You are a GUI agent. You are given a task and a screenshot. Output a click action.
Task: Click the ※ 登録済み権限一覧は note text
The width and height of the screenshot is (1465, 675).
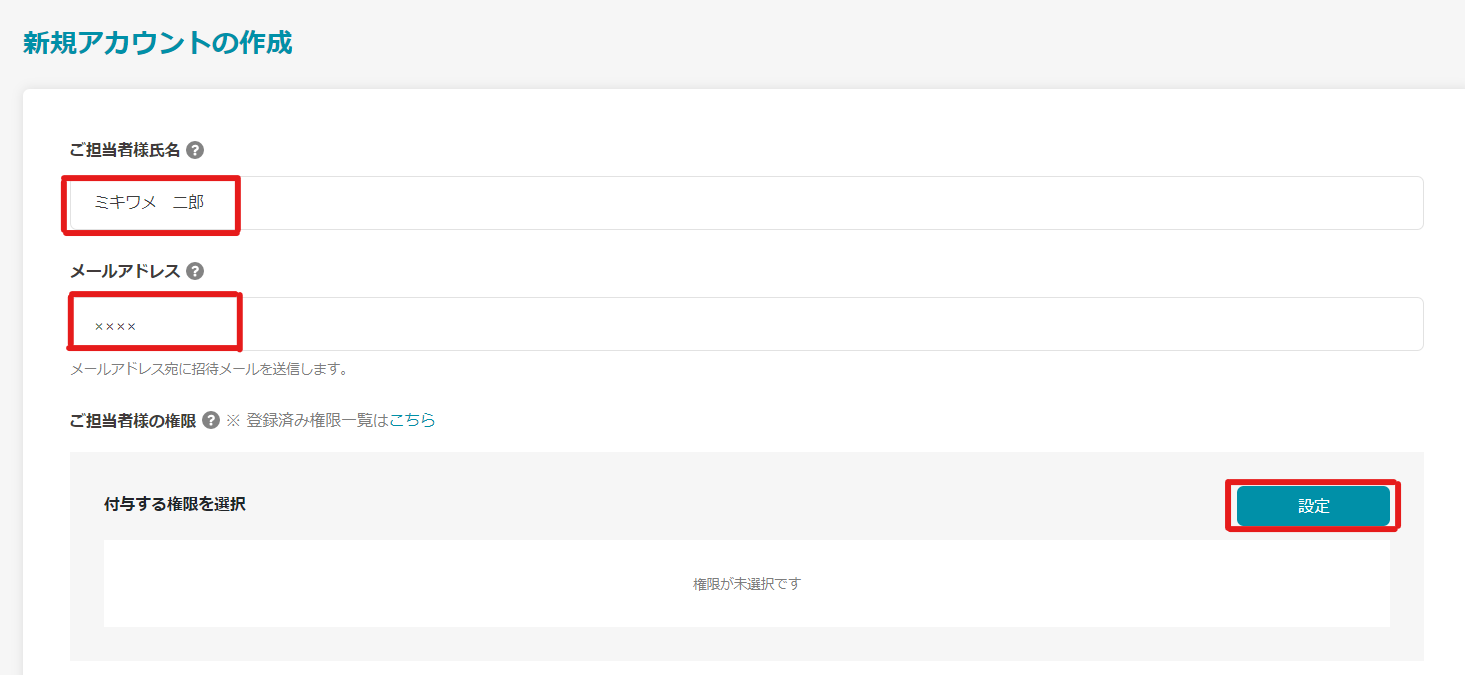[306, 421]
